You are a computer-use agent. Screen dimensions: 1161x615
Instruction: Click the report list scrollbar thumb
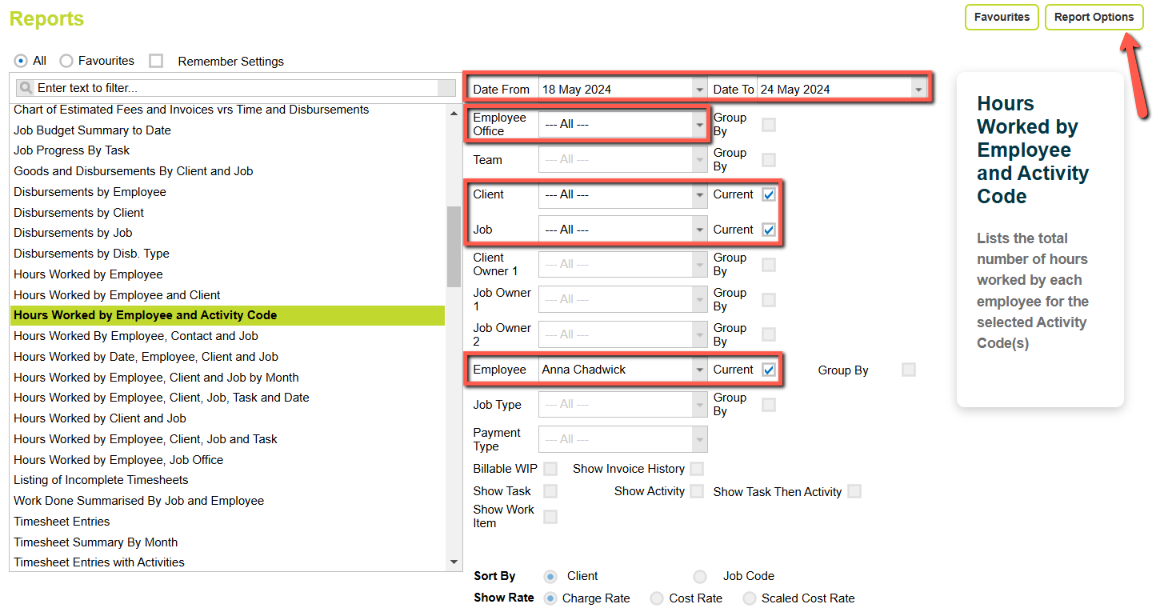click(x=454, y=246)
